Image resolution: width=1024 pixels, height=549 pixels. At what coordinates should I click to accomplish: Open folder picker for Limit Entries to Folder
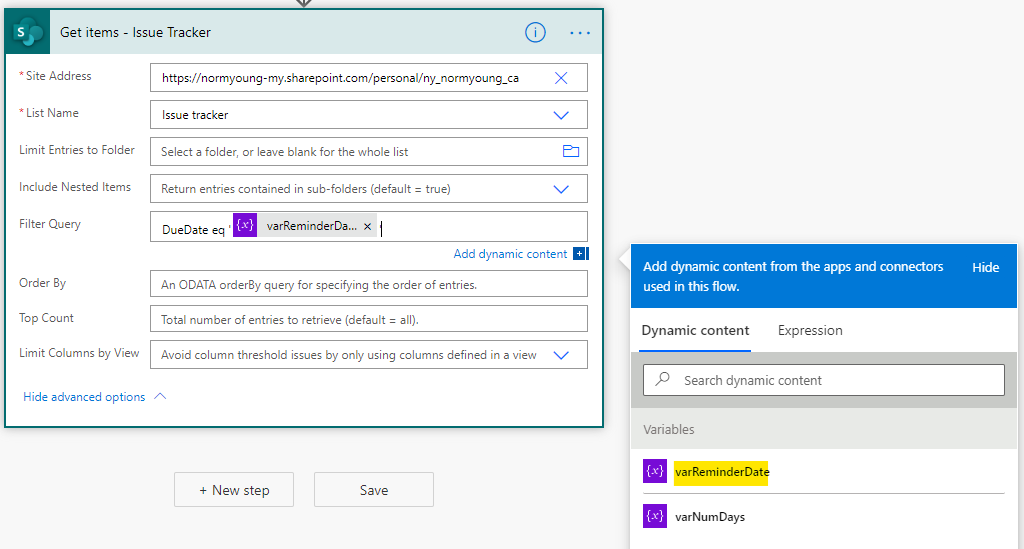(x=571, y=151)
